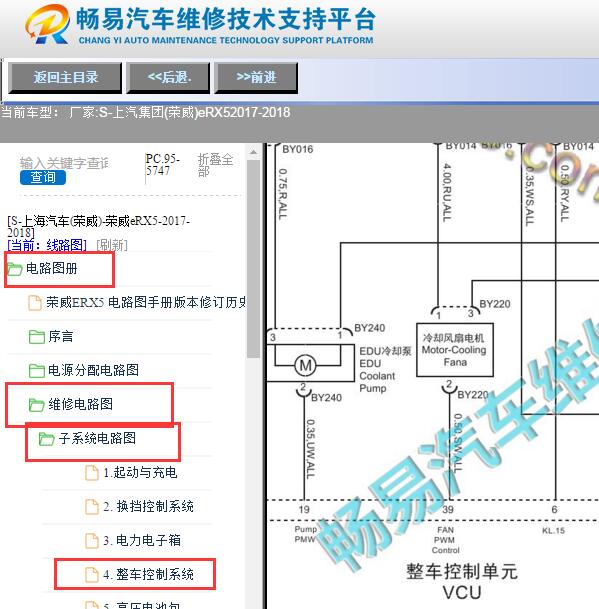
Task: Open the 当前：线路图 link
Action: (47, 245)
